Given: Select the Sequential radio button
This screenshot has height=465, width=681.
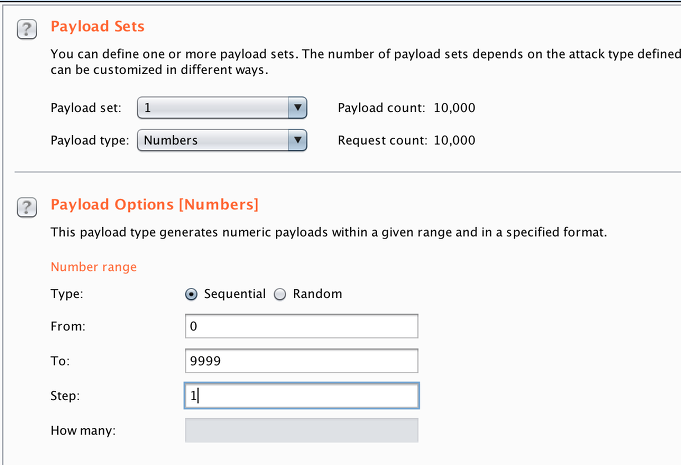Looking at the screenshot, I should (191, 294).
